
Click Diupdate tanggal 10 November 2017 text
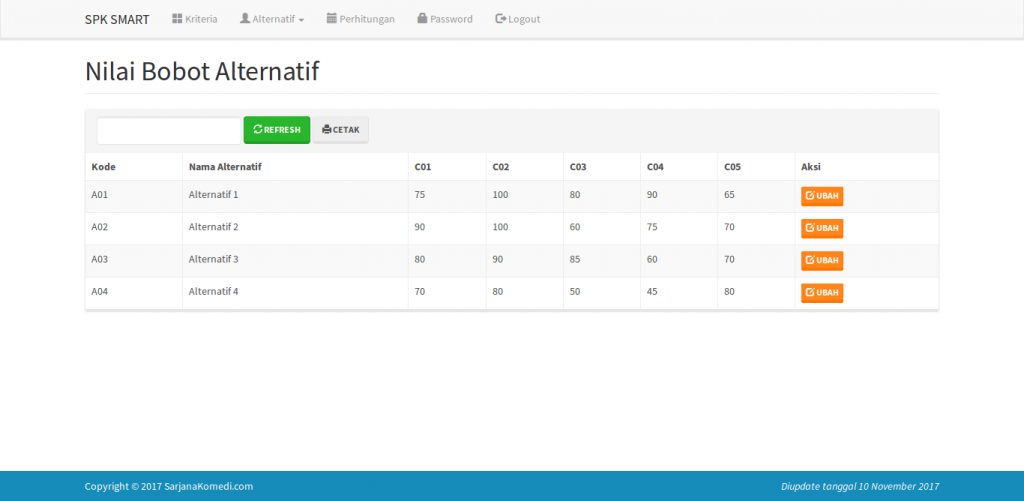pyautogui.click(x=860, y=486)
